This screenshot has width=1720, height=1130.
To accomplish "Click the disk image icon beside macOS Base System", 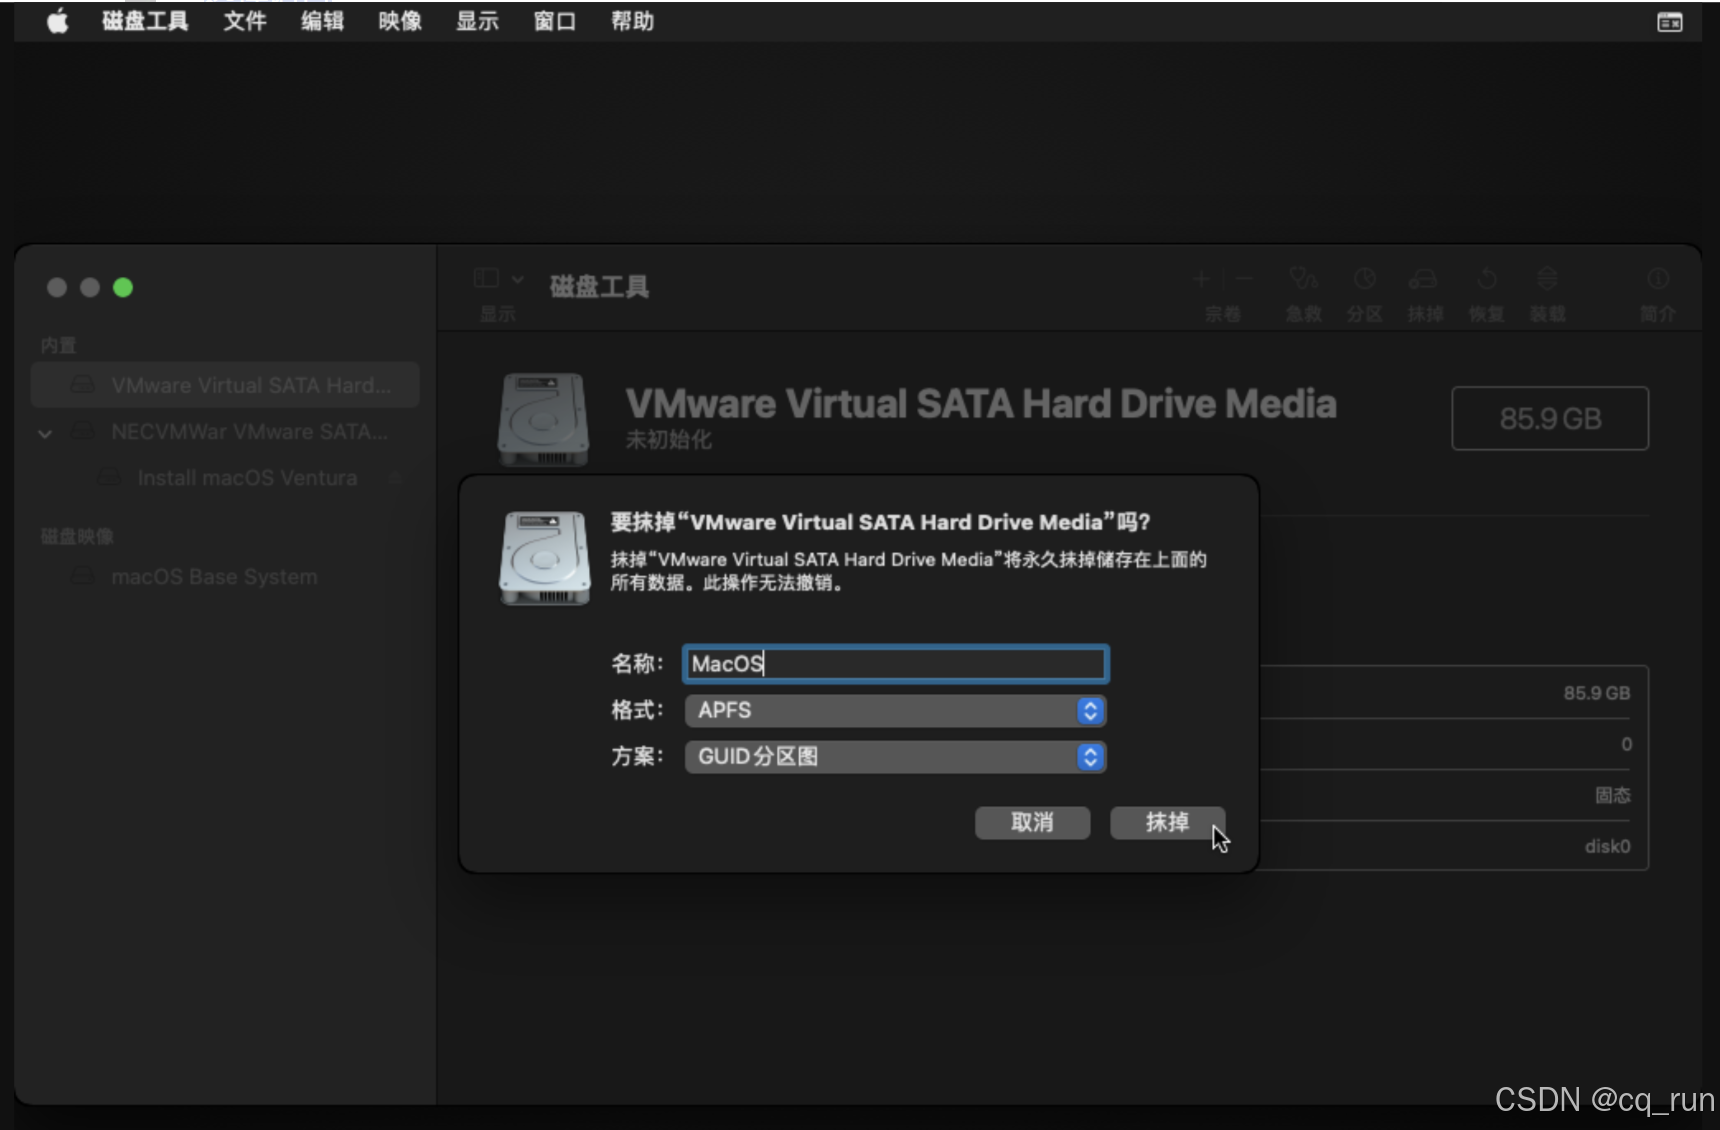I will click(x=83, y=577).
